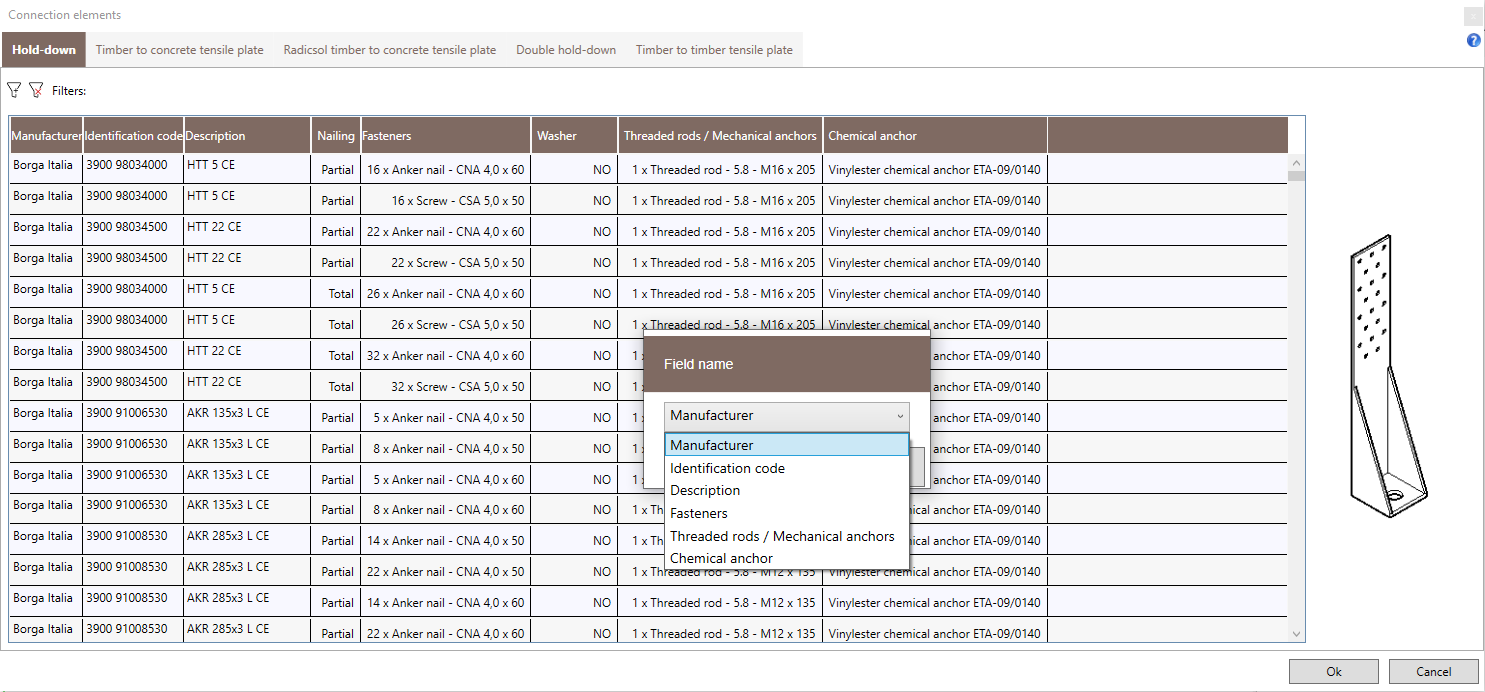
Task: Click the Field name popup title bar
Action: [787, 364]
